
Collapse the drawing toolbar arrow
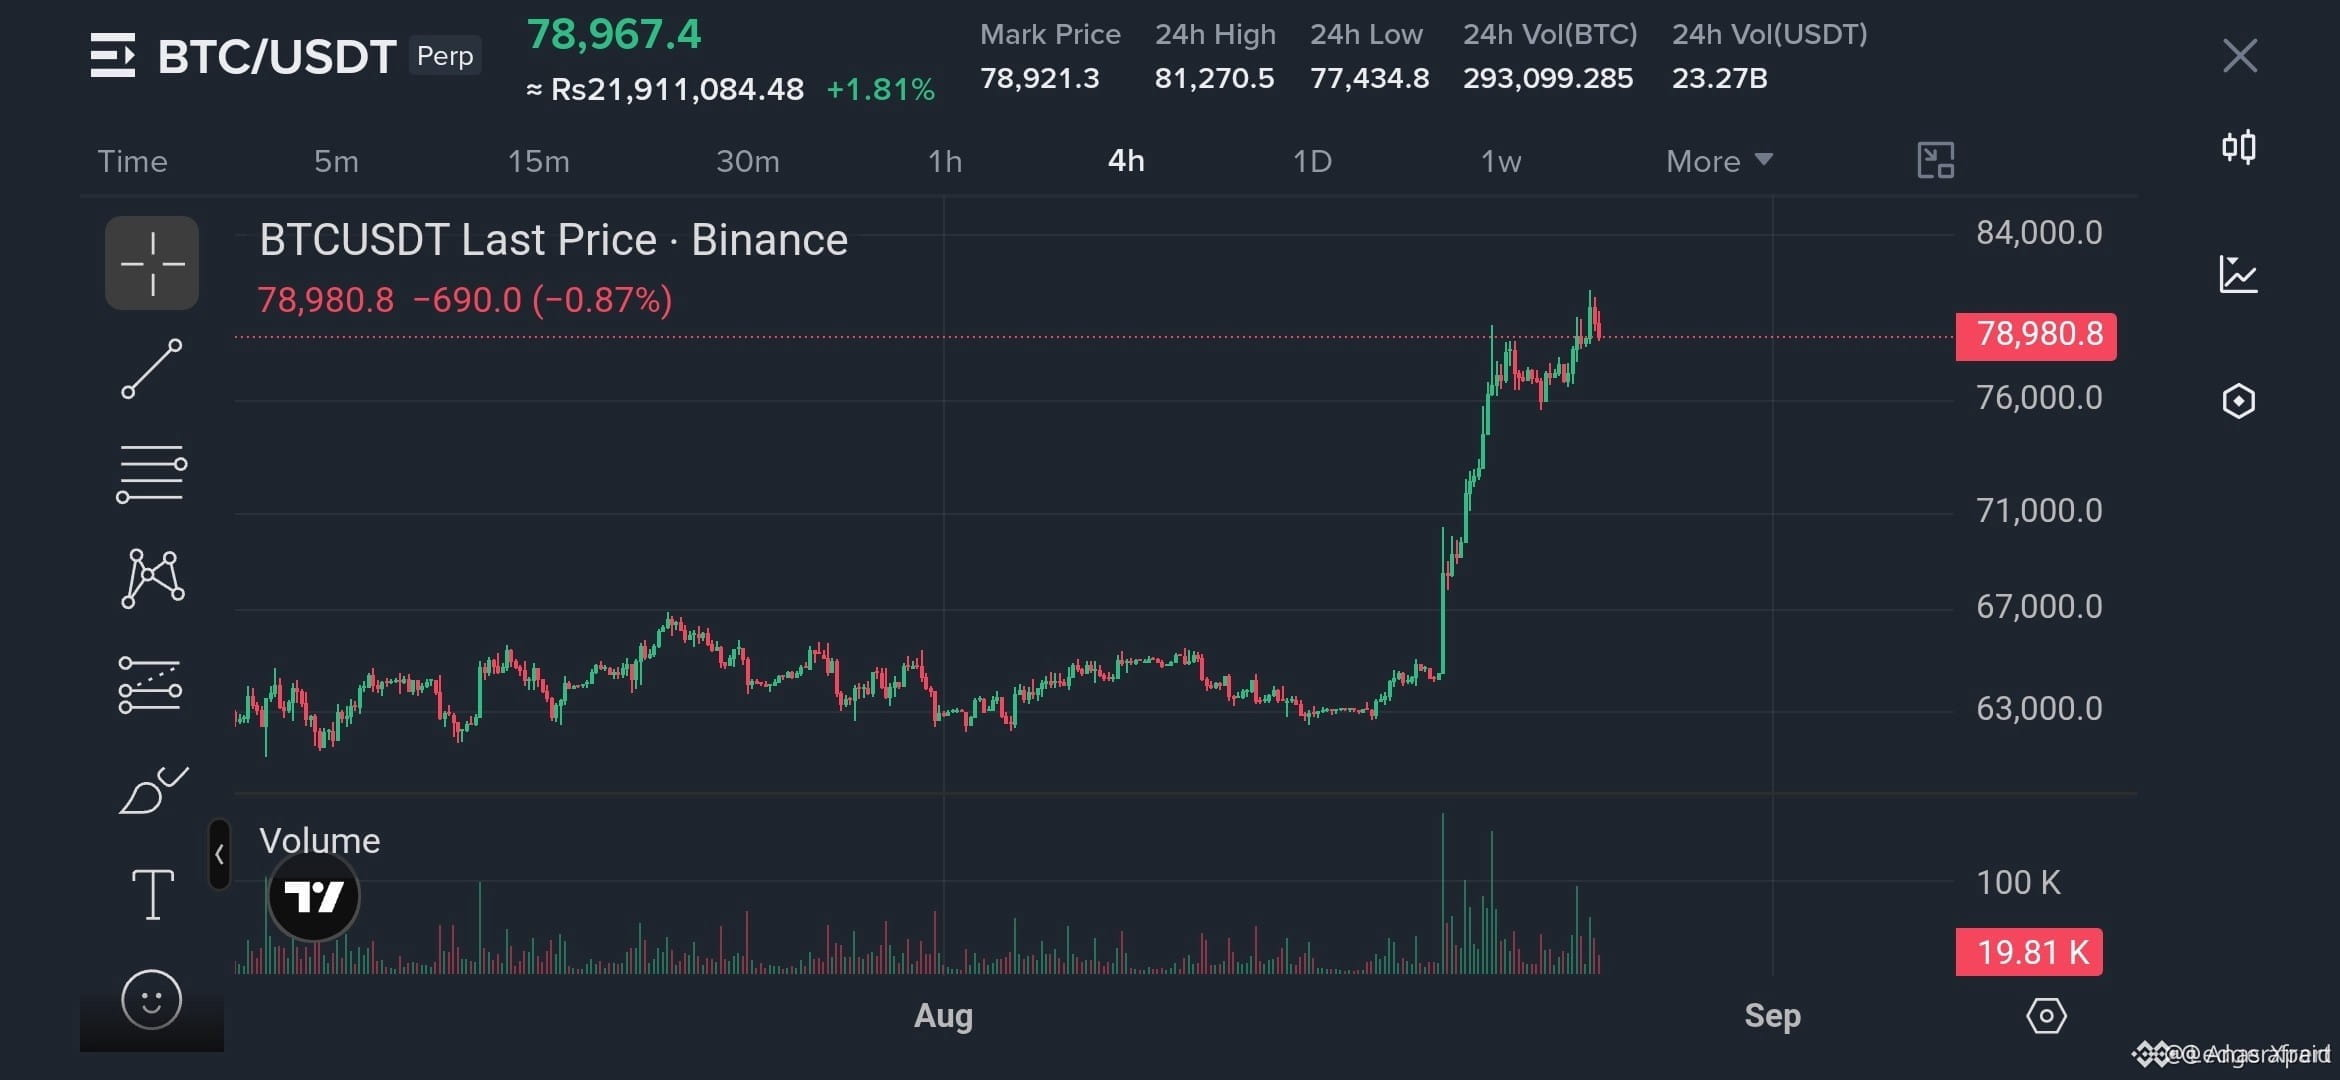coord(219,855)
